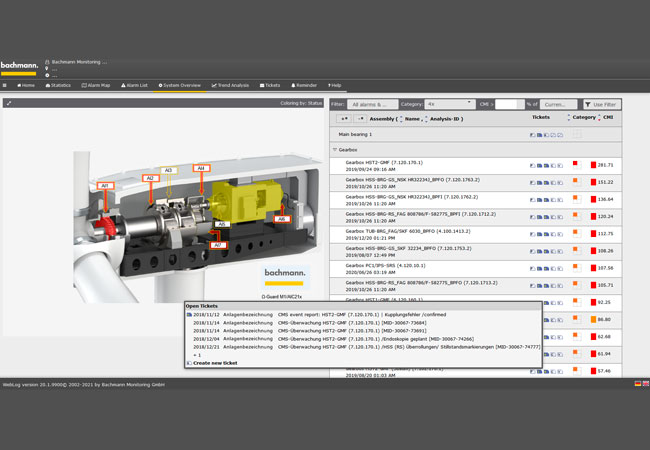Switch to the Alarm List tab
Viewport: 650px width, 450px height.
click(134, 85)
